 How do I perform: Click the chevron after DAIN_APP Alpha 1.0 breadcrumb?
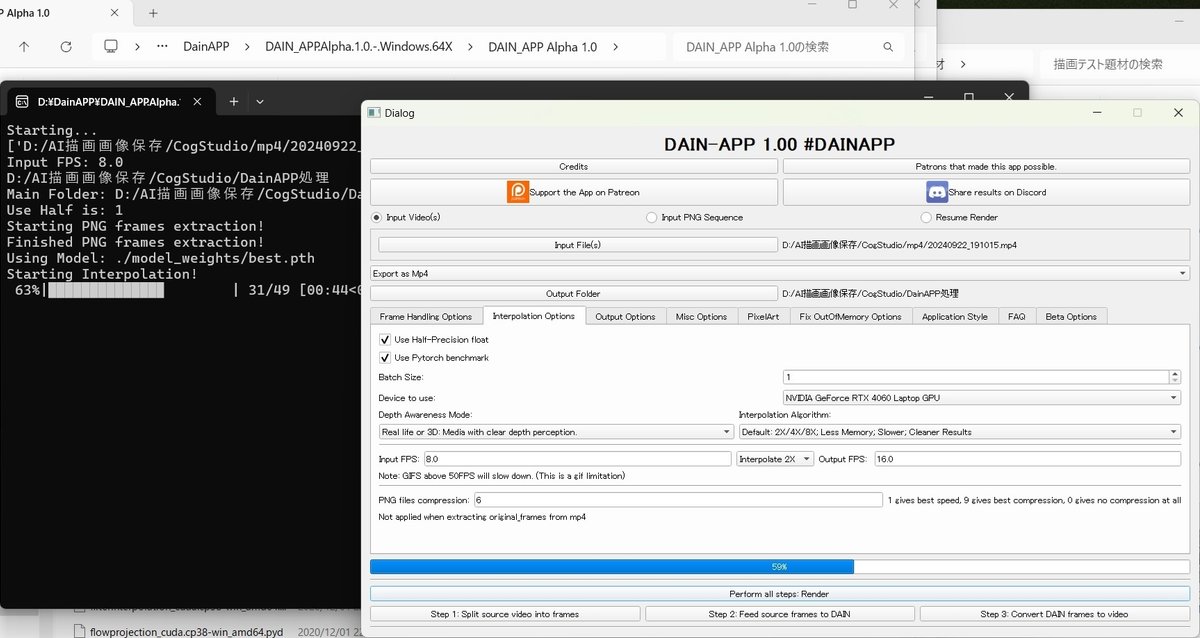click(x=614, y=47)
